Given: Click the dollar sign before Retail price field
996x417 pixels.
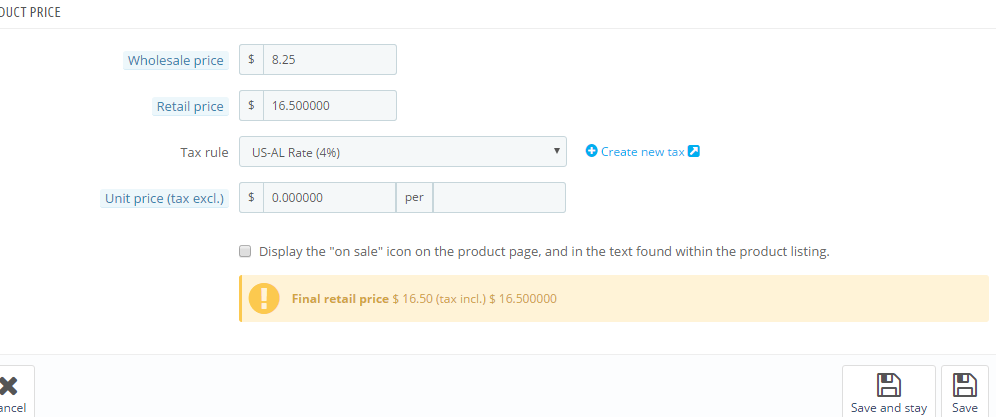Looking at the screenshot, I should pos(251,105).
